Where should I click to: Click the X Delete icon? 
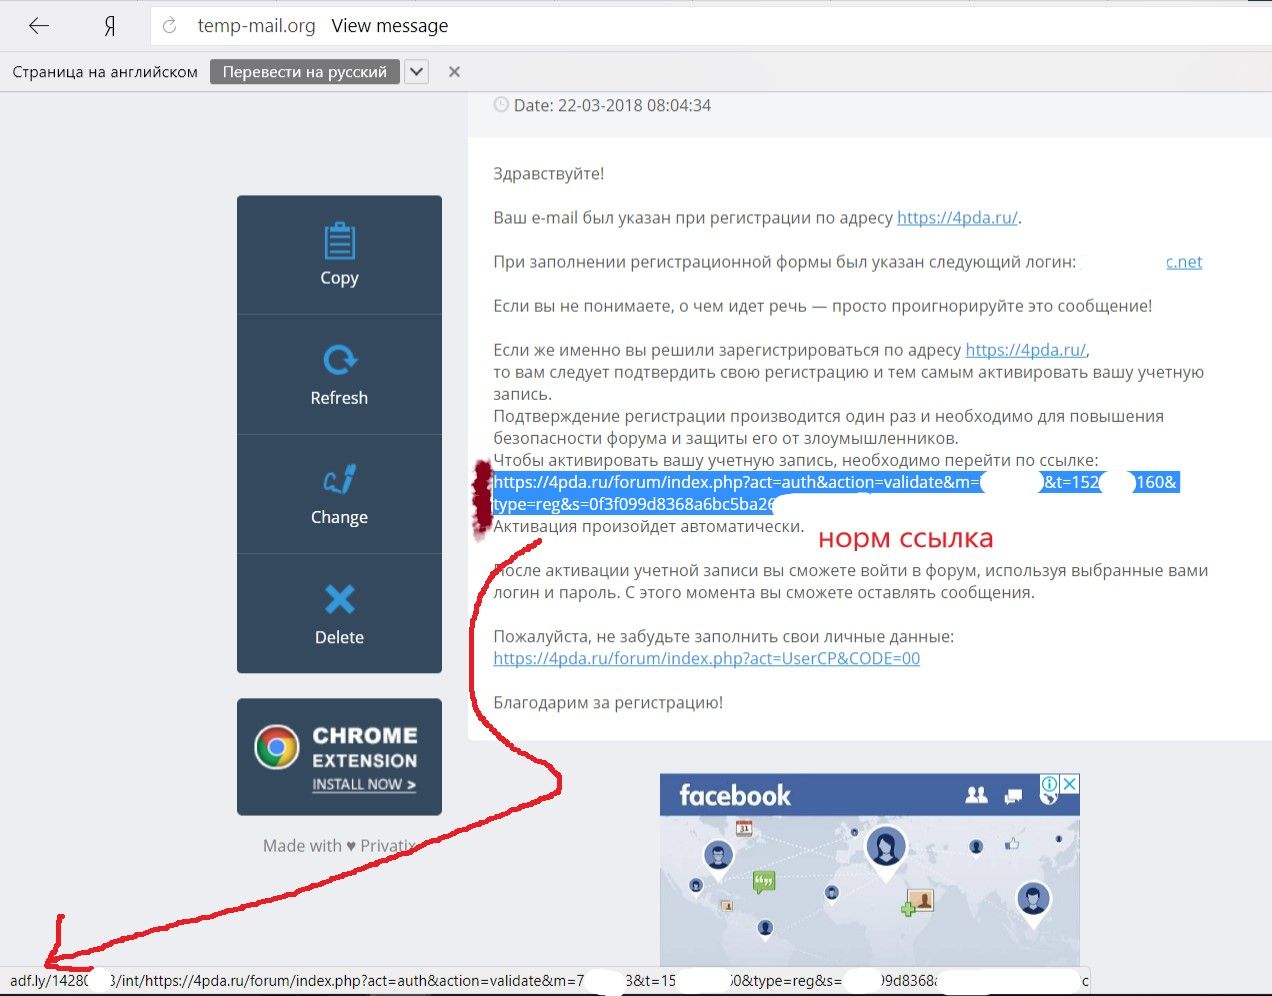click(x=340, y=599)
